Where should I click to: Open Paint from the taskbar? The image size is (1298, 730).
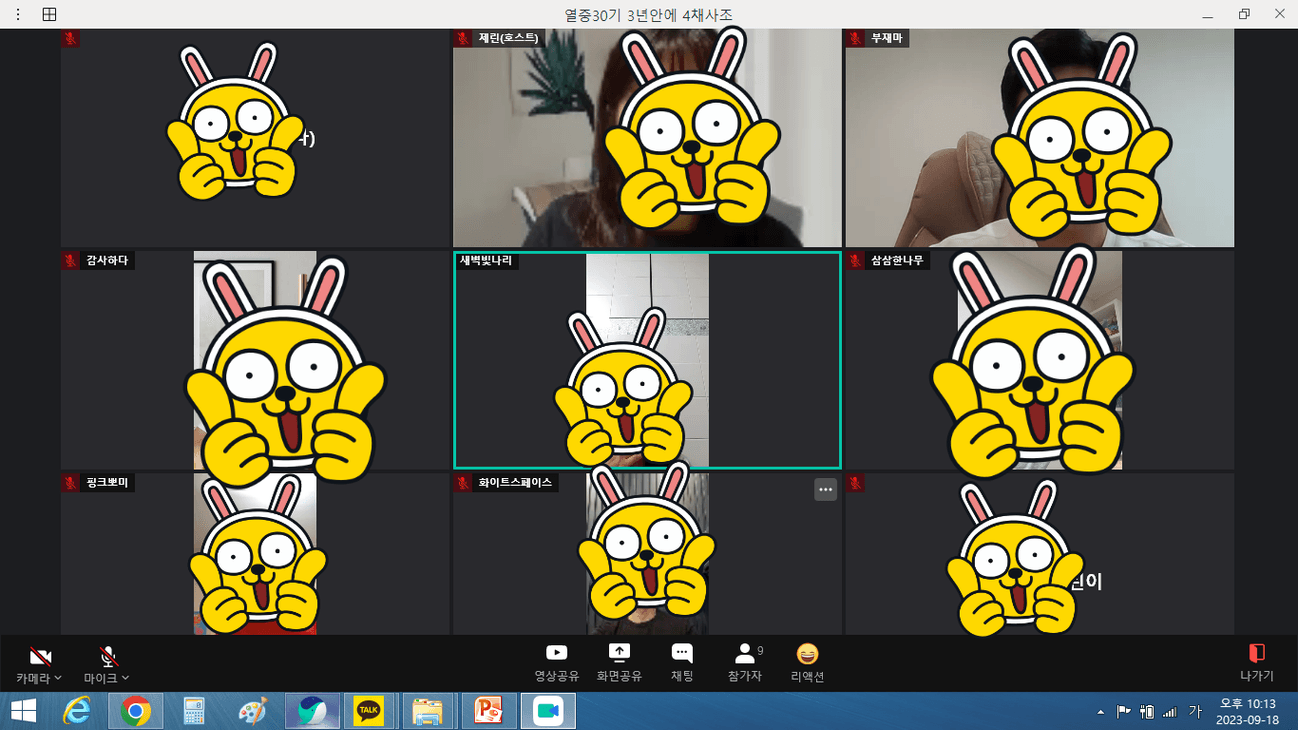(253, 711)
